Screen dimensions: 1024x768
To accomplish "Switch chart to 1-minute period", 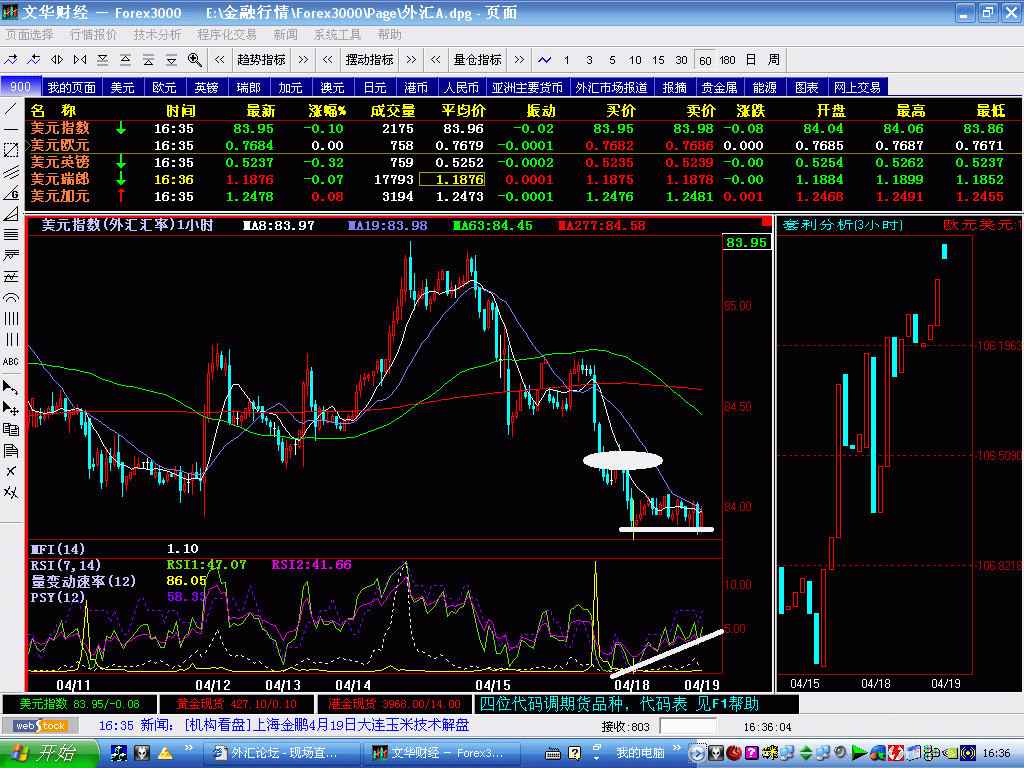I will pyautogui.click(x=566, y=60).
